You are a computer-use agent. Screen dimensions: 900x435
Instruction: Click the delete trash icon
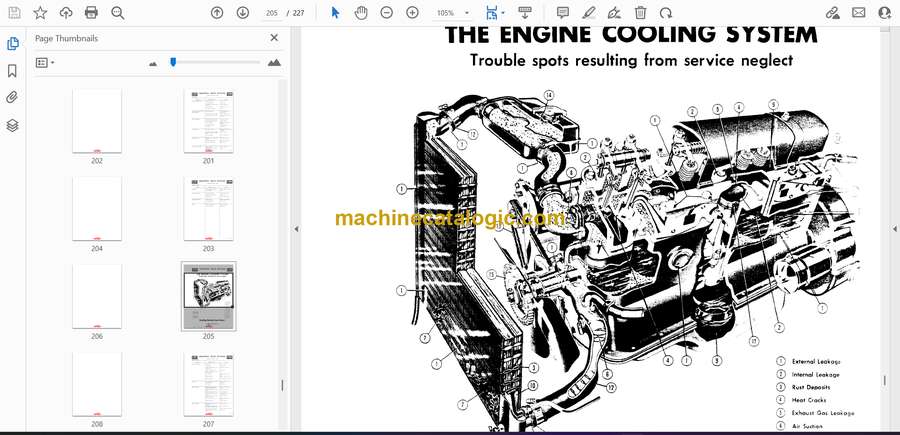(x=641, y=13)
